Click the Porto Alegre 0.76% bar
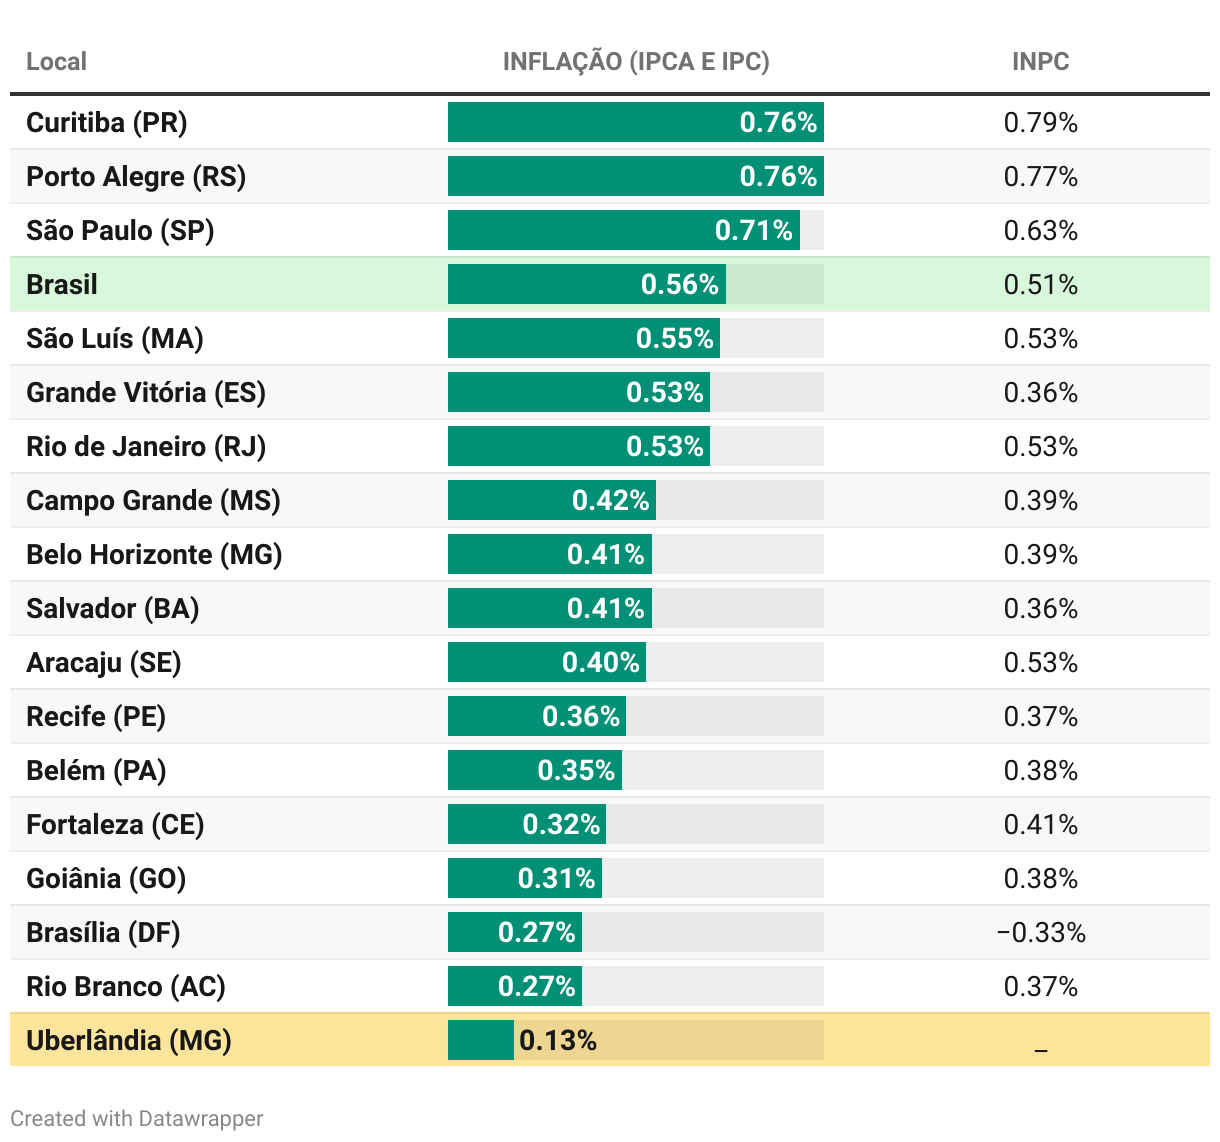This screenshot has height=1142, width=1220. (x=635, y=177)
